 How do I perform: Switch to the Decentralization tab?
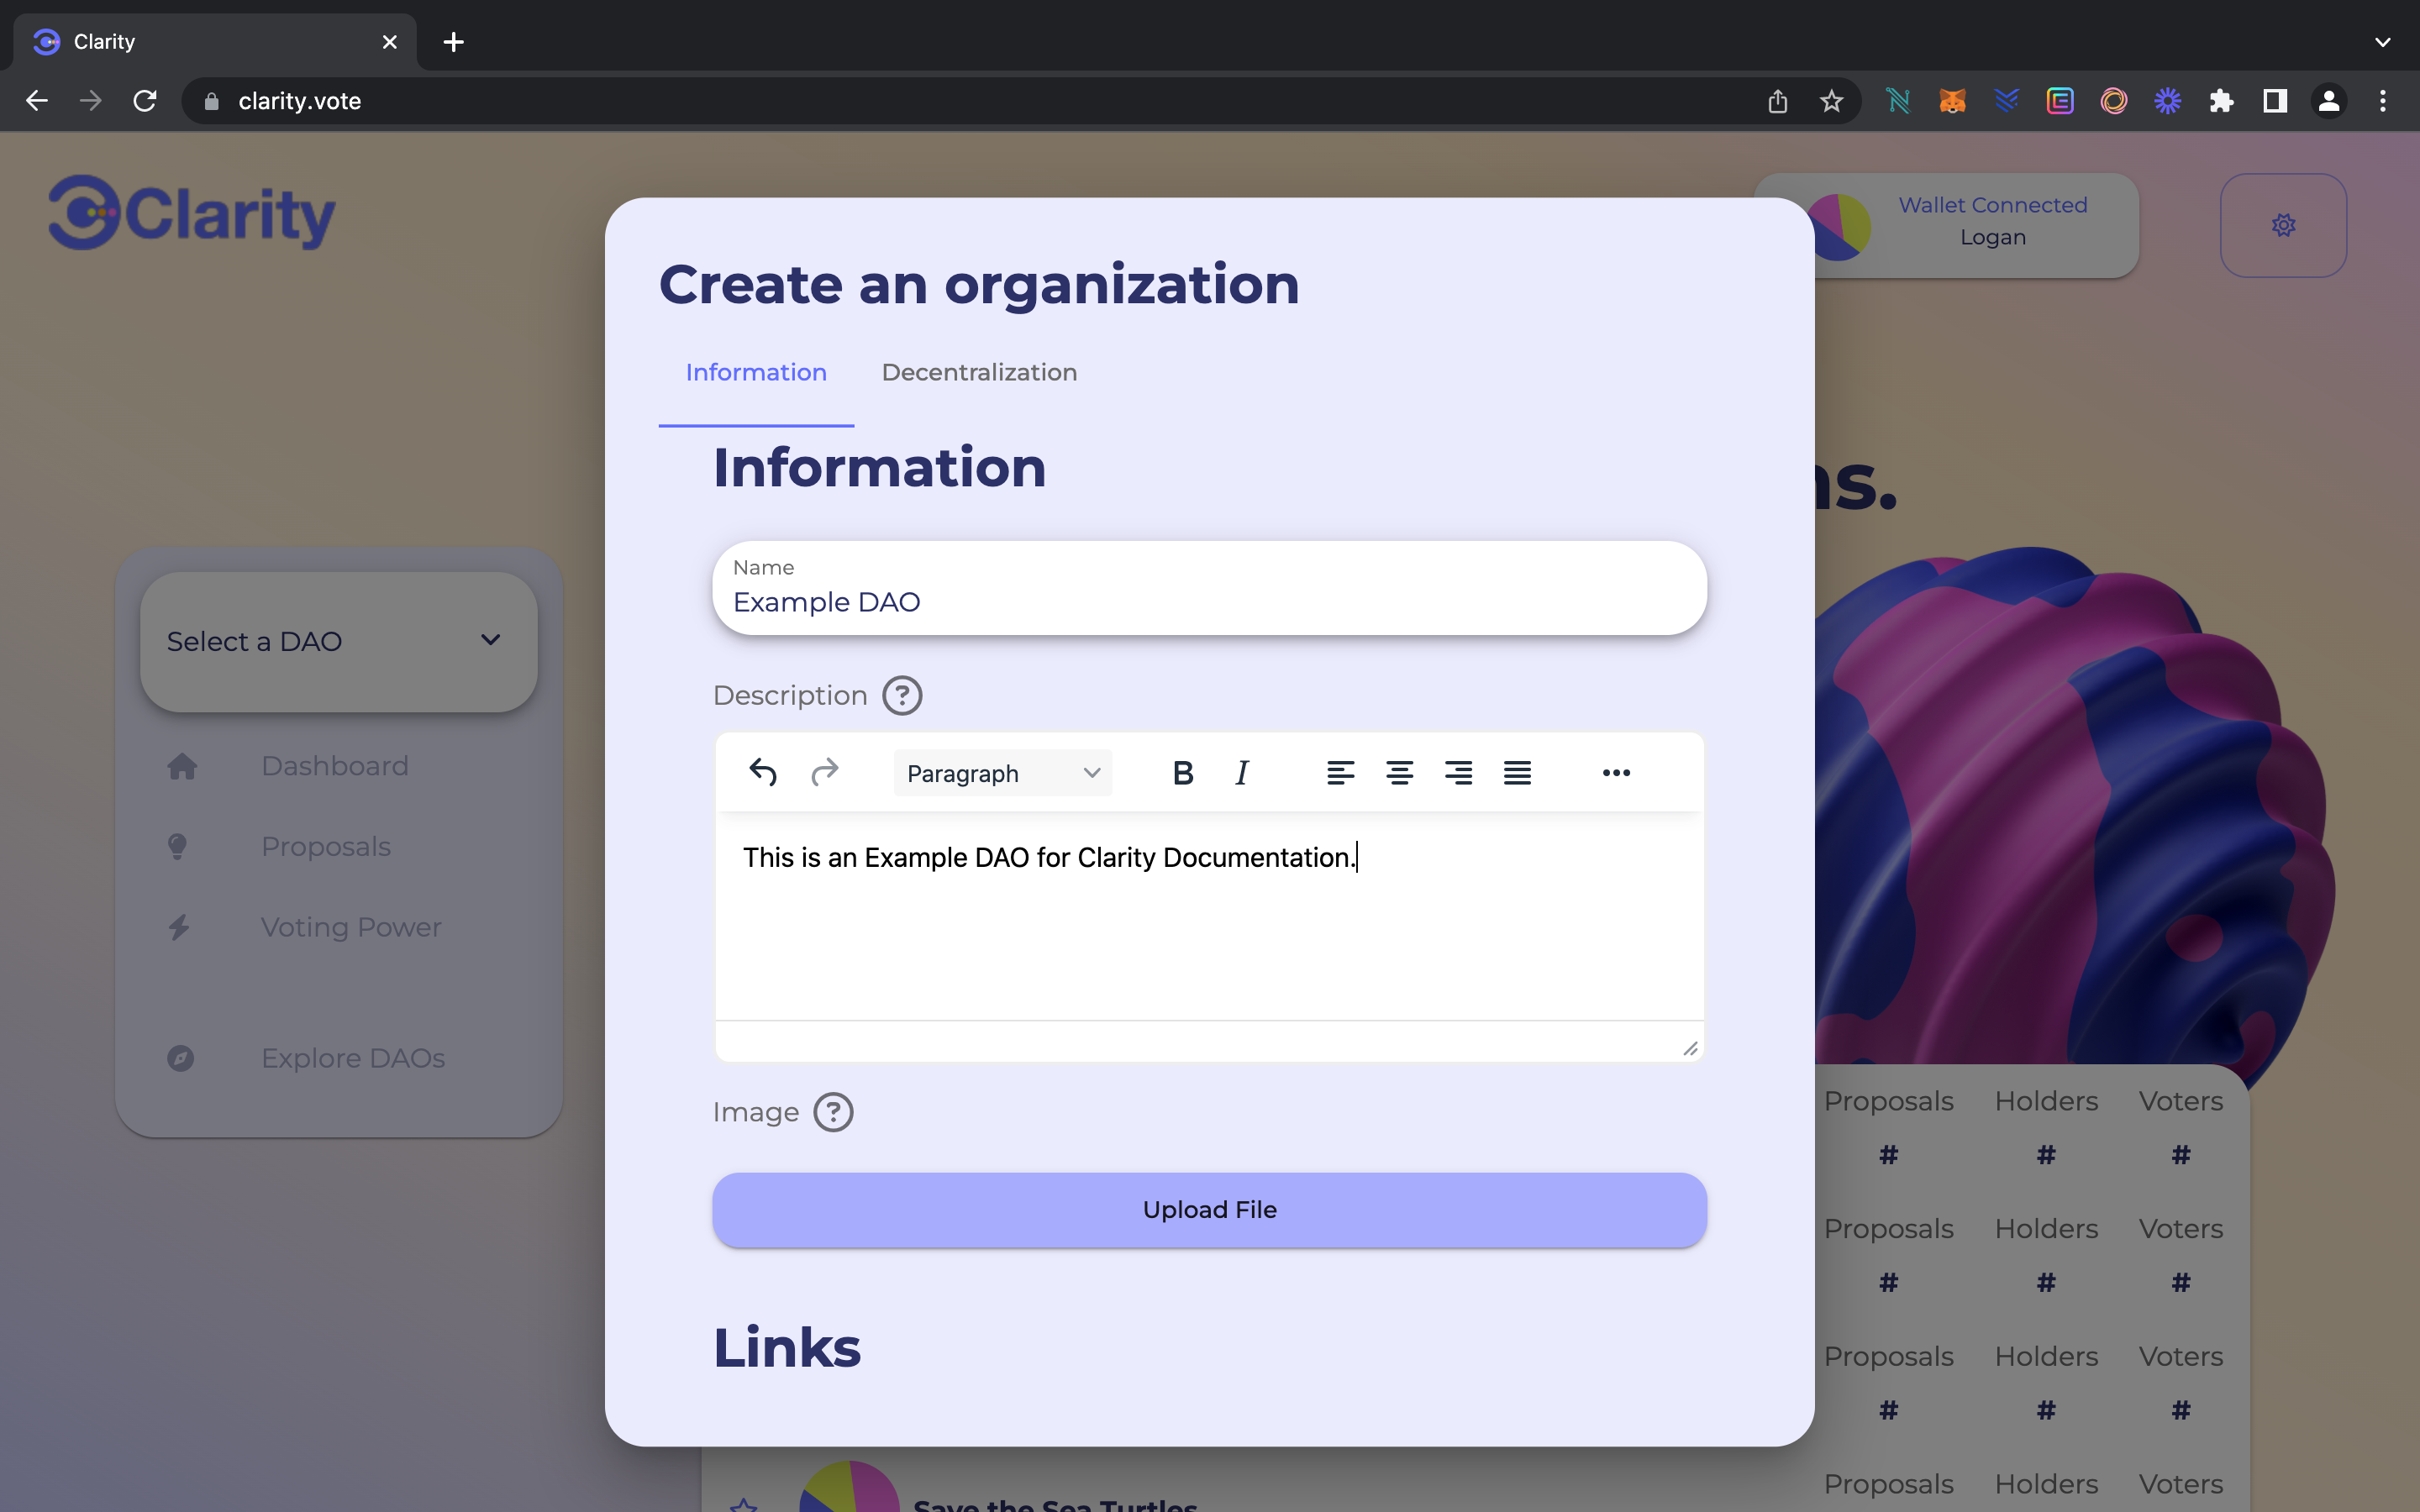pyautogui.click(x=979, y=372)
